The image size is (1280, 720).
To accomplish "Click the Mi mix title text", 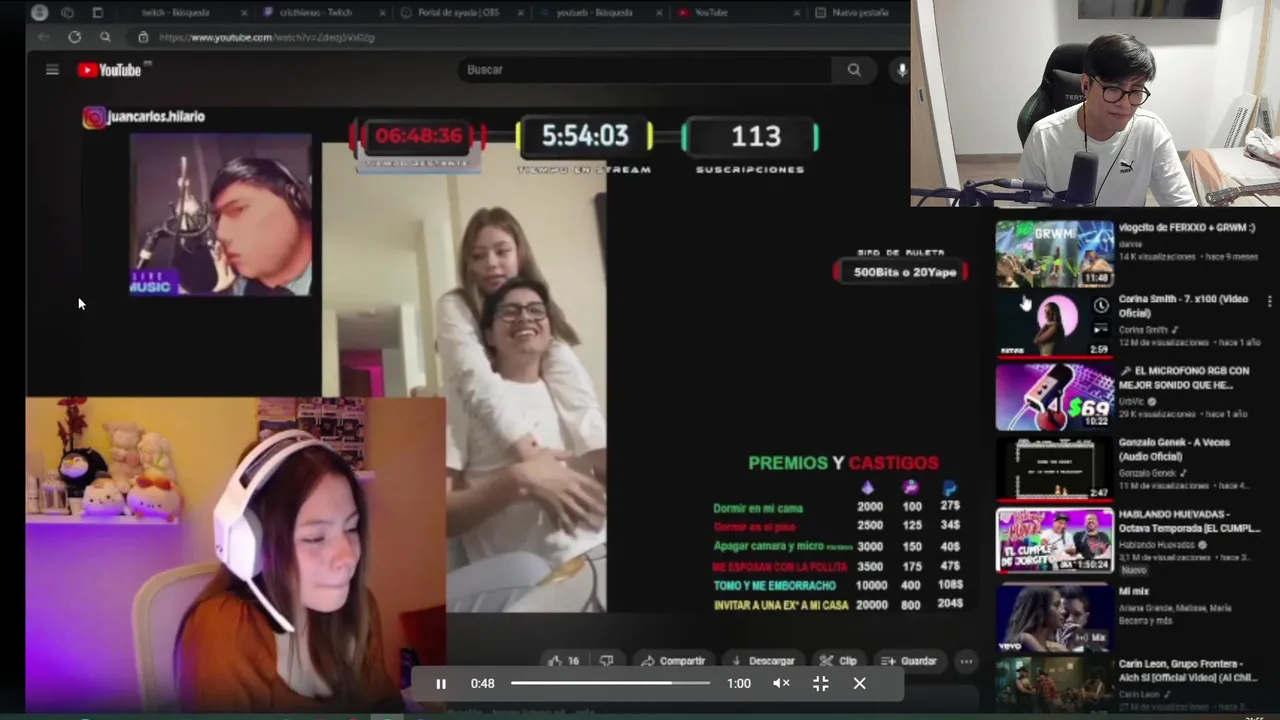I will click(1133, 591).
